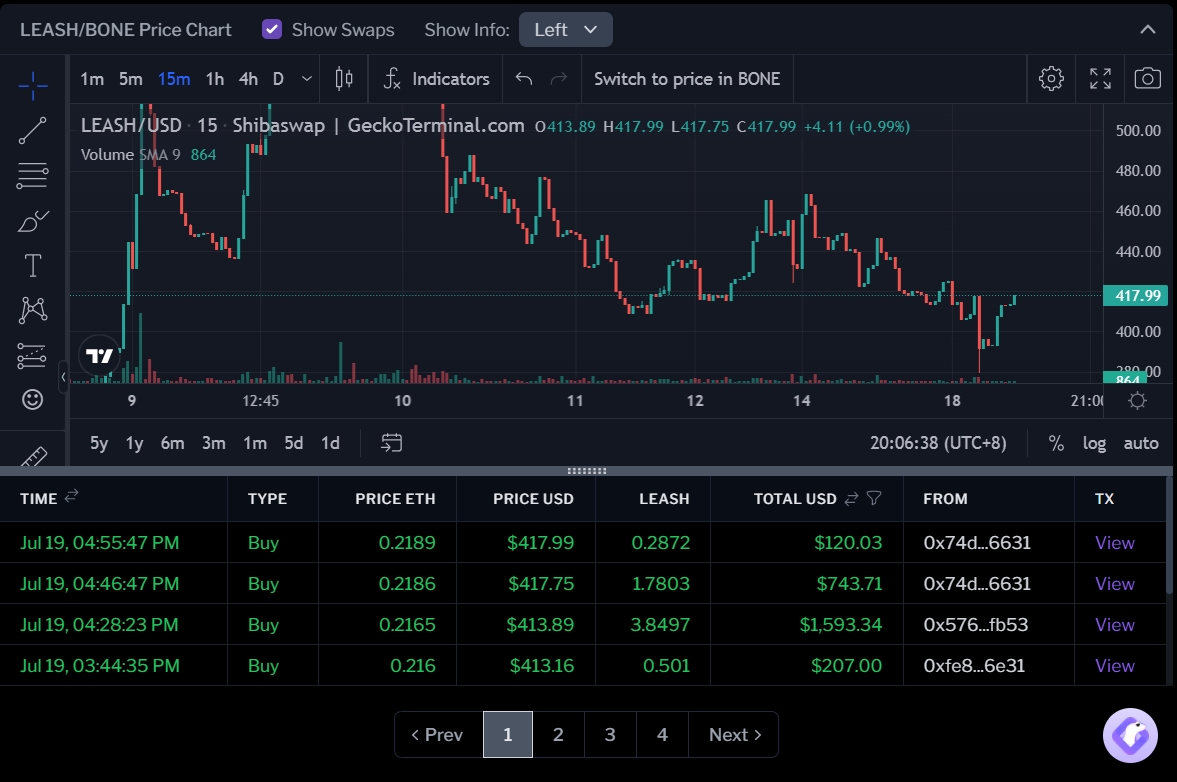The image size is (1177, 782).
Task: Open the forecasting and measurement tool
Action: (x=32, y=355)
